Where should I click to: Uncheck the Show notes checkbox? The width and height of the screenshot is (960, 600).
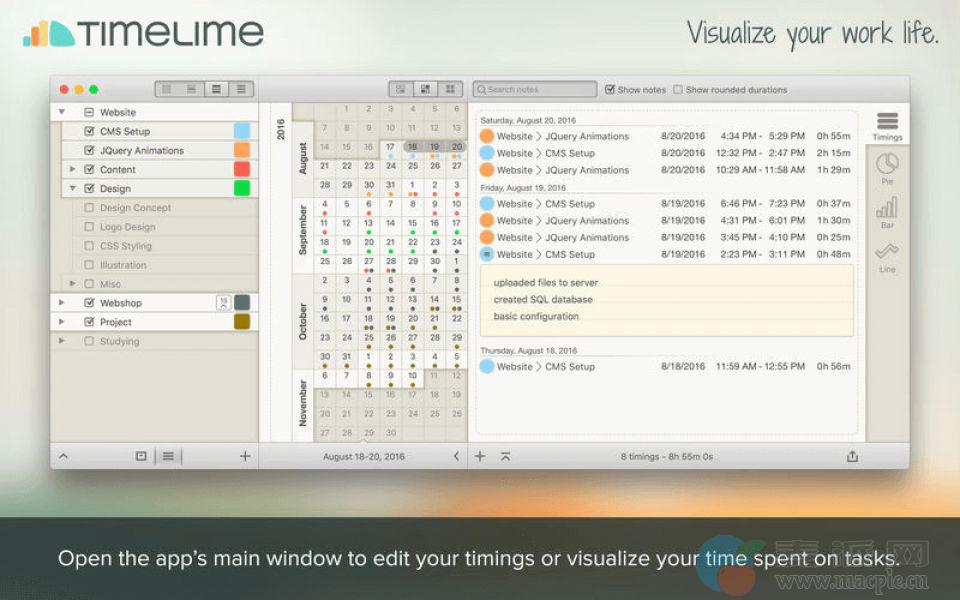pyautogui.click(x=610, y=90)
